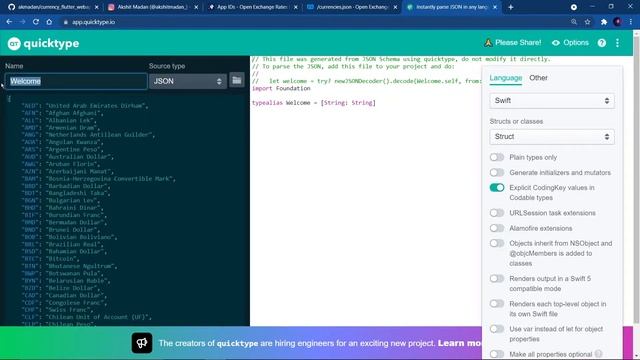The width and height of the screenshot is (640, 360).
Task: Go back in browser history
Action: tap(9, 22)
